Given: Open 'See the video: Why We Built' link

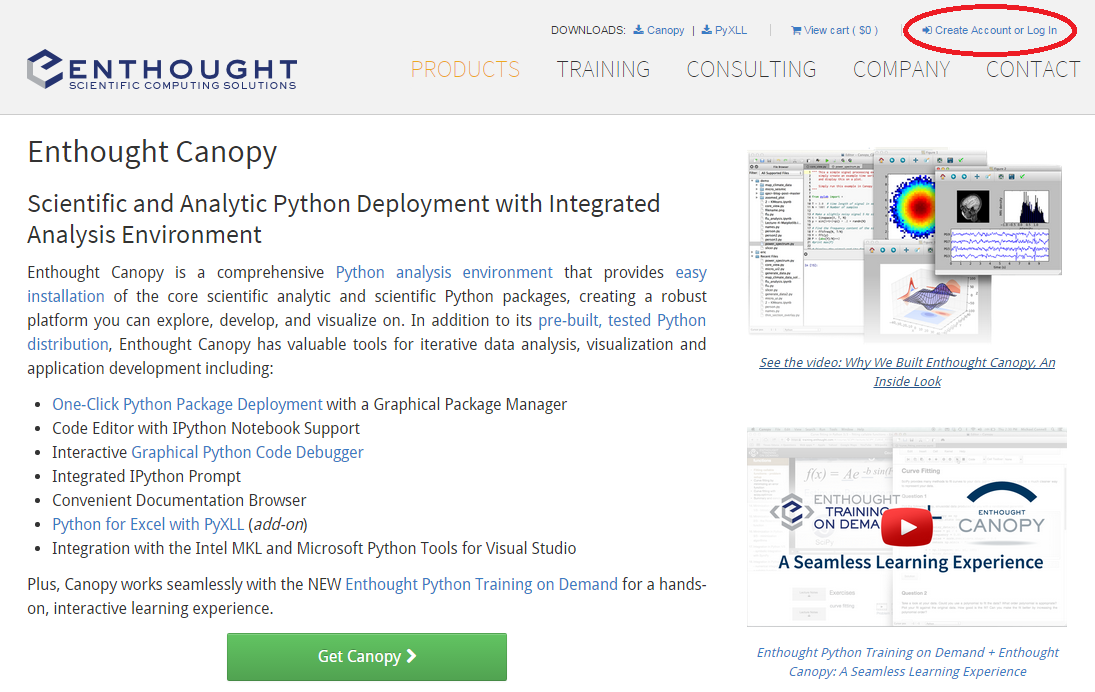Looking at the screenshot, I should point(907,371).
